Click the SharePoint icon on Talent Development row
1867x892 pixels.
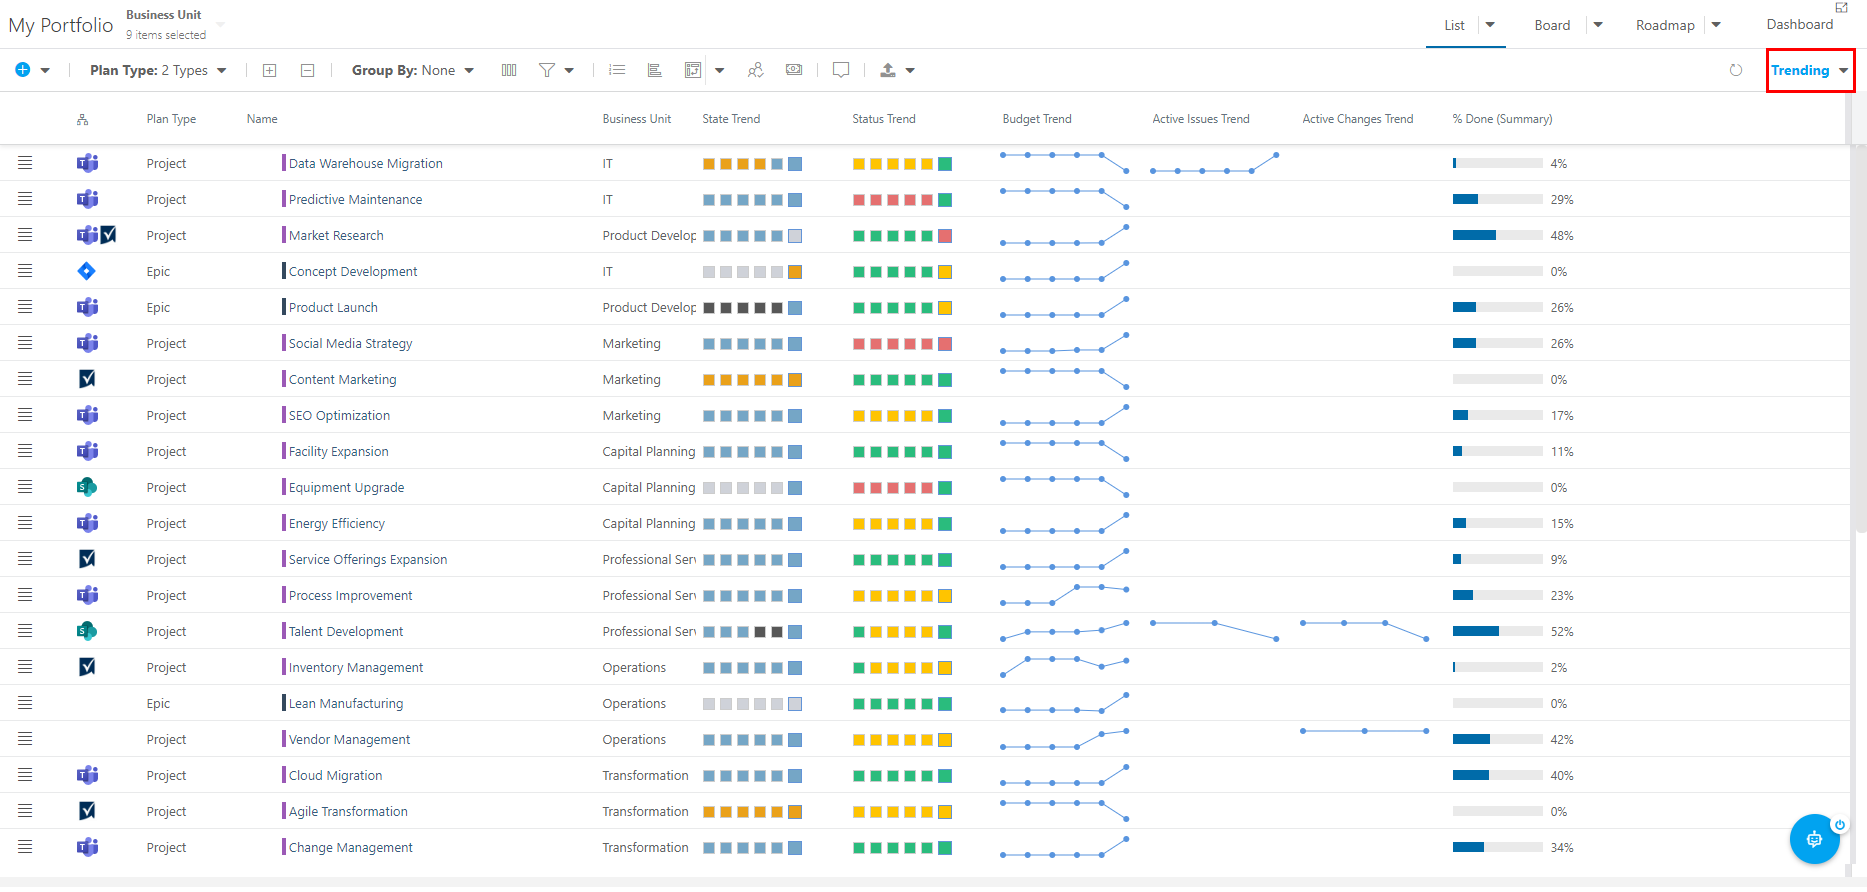(x=87, y=631)
